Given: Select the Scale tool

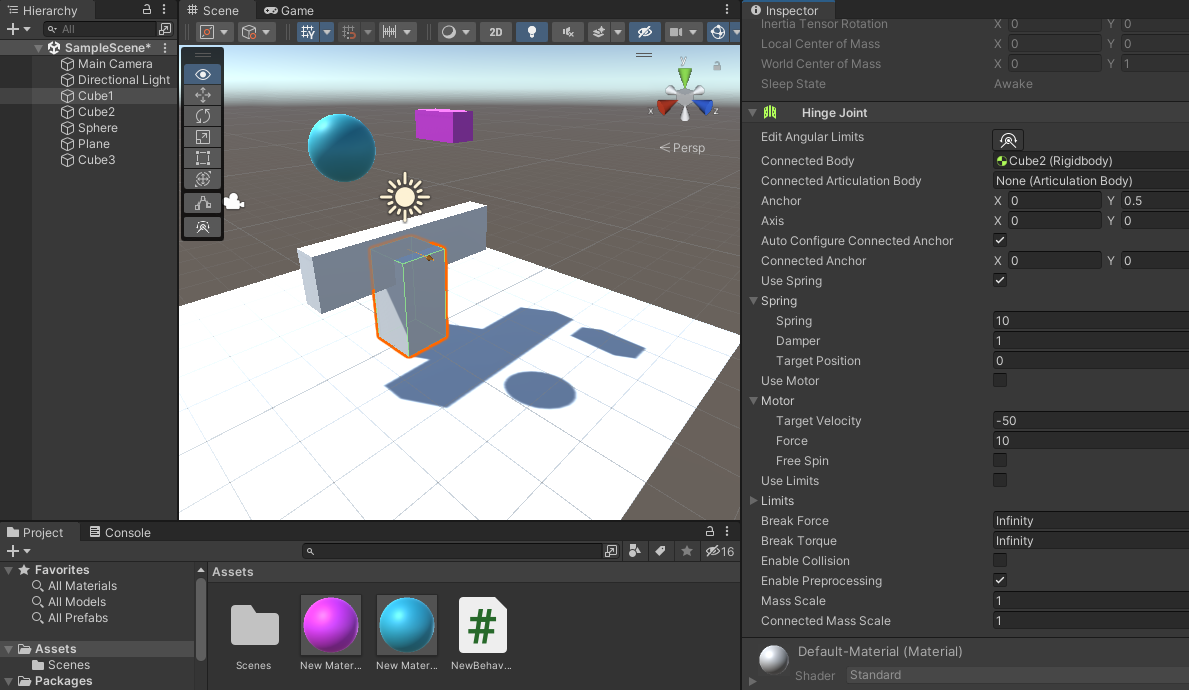Looking at the screenshot, I should [x=203, y=137].
